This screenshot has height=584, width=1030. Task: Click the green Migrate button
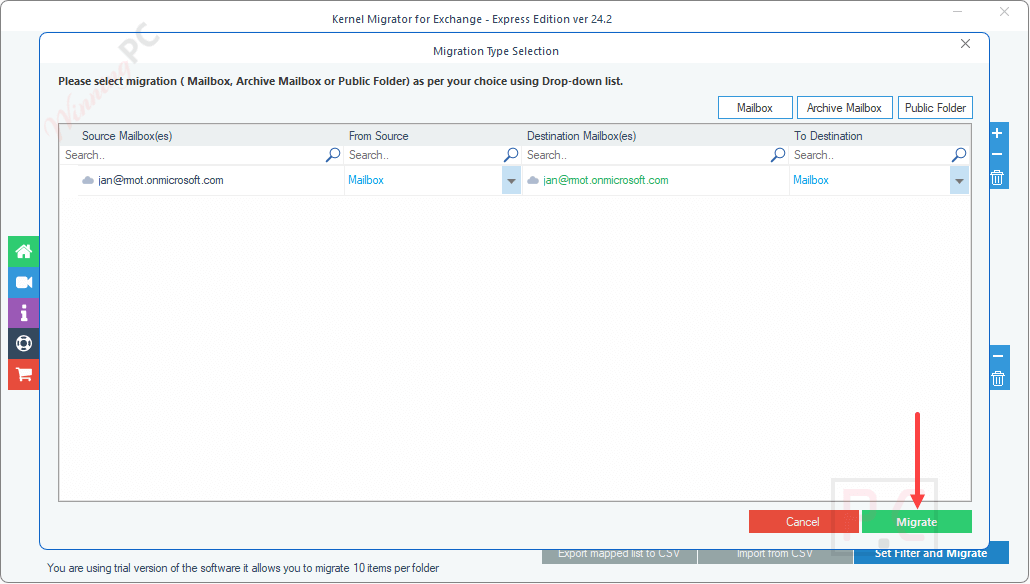point(916,522)
